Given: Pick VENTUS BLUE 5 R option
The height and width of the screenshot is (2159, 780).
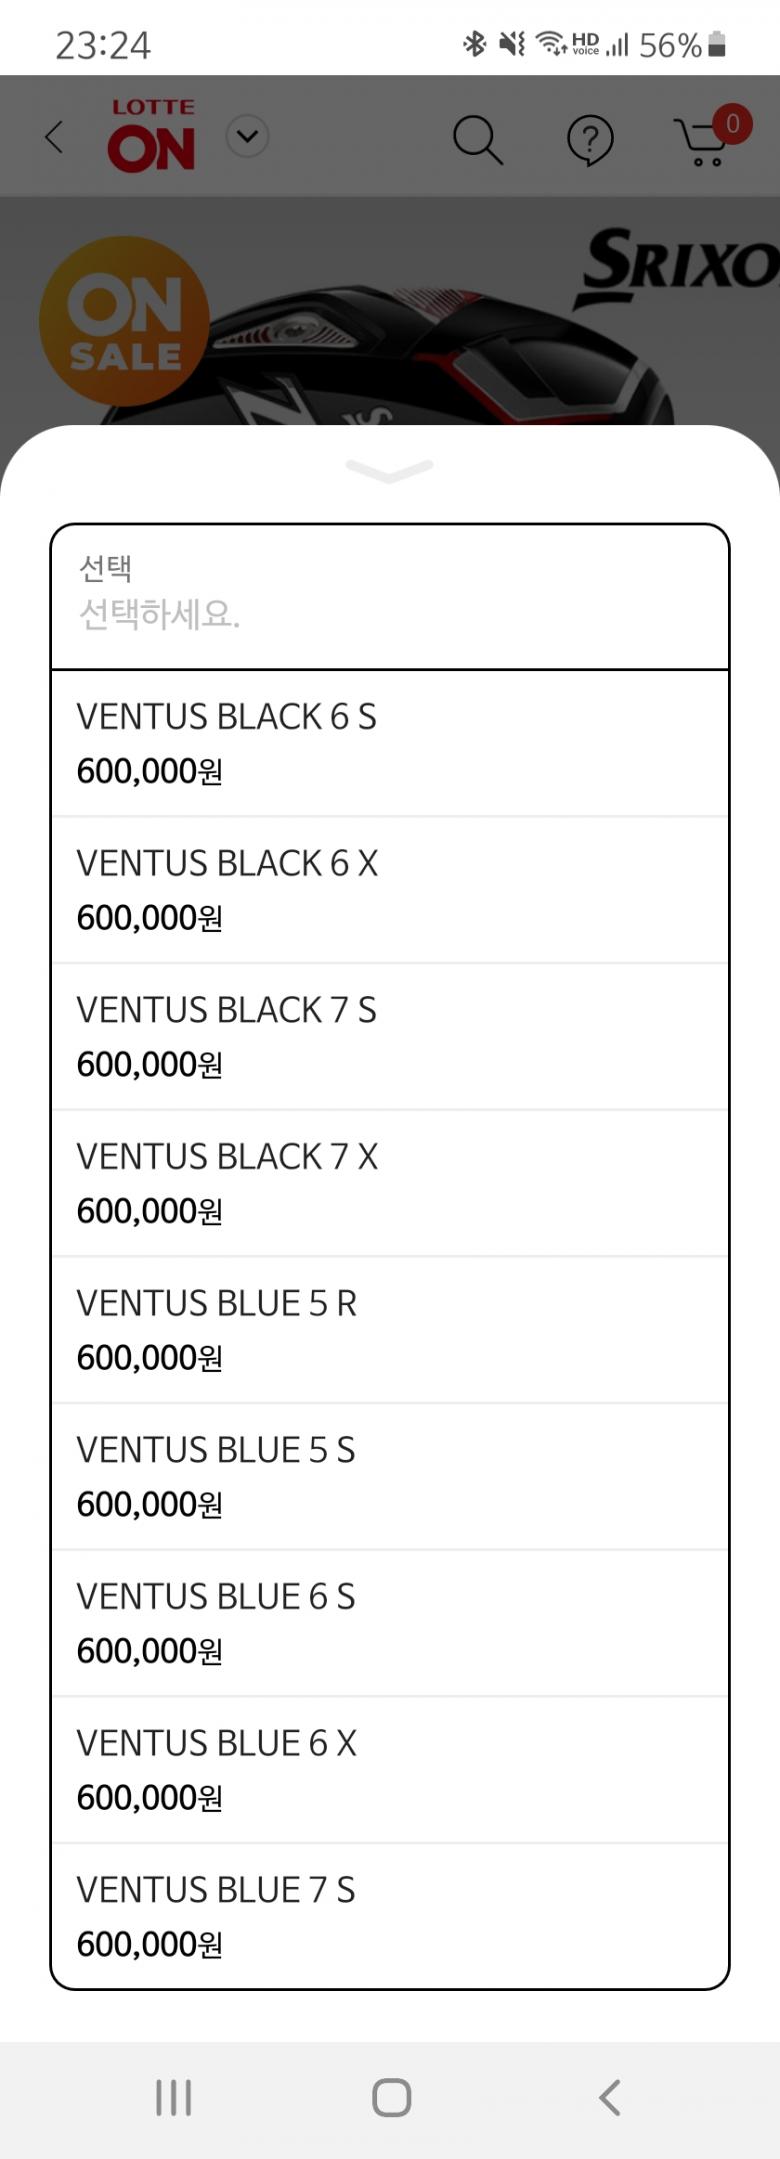Looking at the screenshot, I should click(x=390, y=1330).
